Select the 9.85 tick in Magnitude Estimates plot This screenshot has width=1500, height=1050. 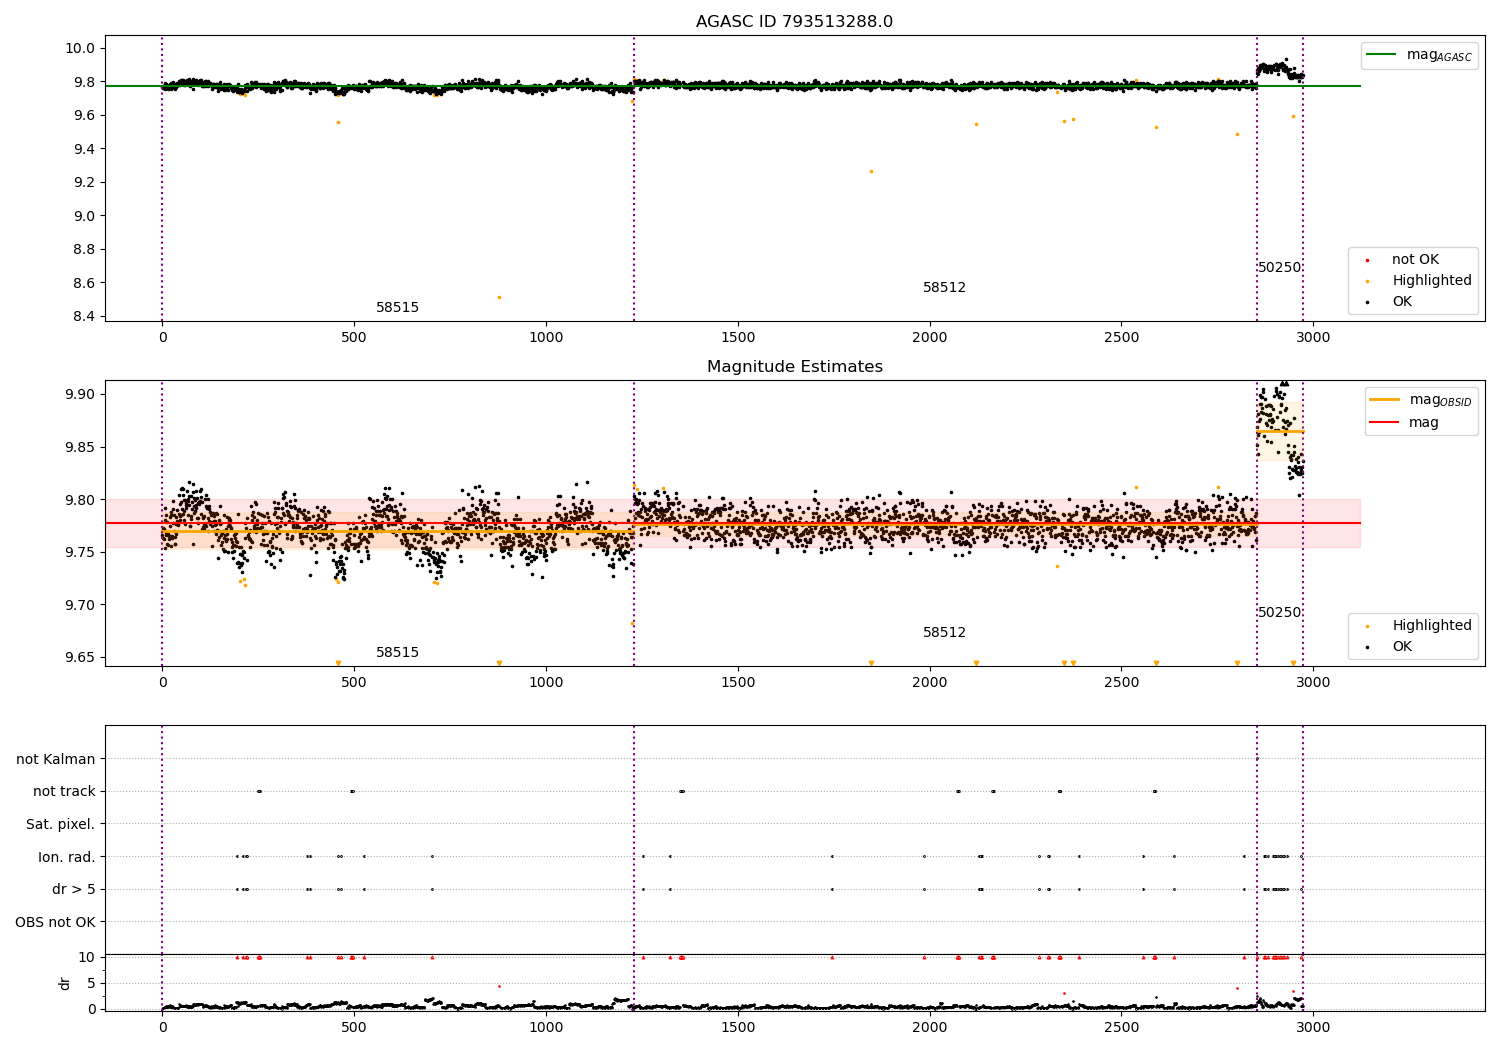click(x=80, y=447)
